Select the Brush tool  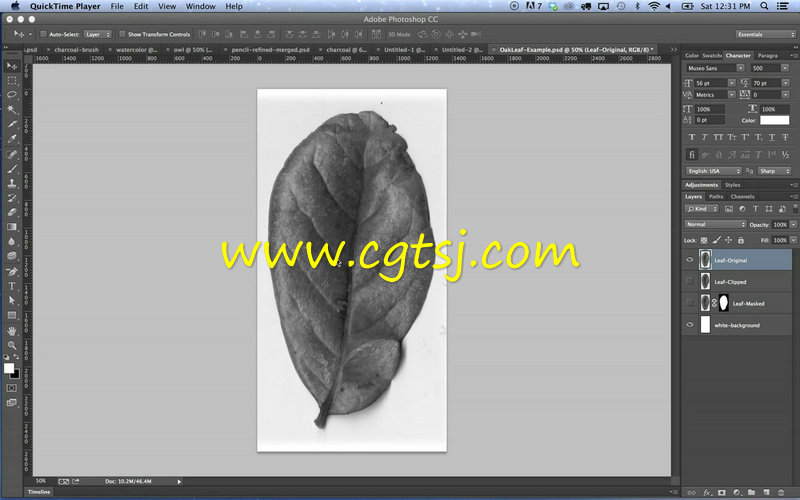pyautogui.click(x=12, y=169)
